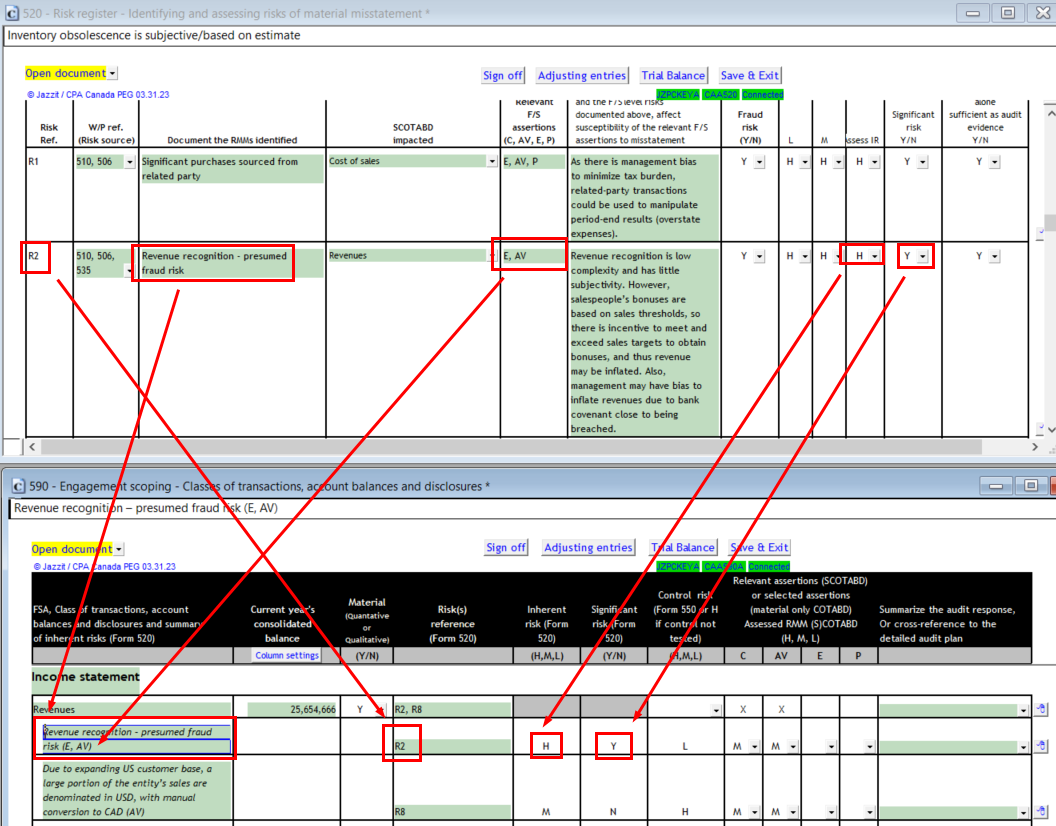1056x826 pixels.
Task: Open Trial Balance from the Risk register toolbar
Action: 672,76
